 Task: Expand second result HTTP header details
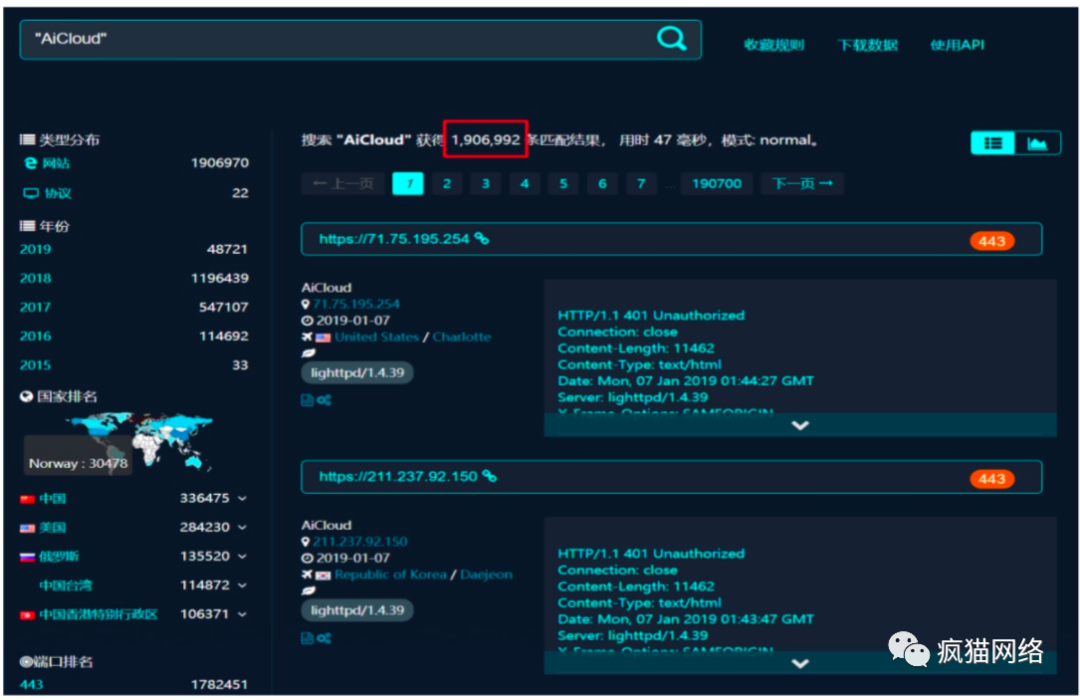pyautogui.click(x=800, y=663)
